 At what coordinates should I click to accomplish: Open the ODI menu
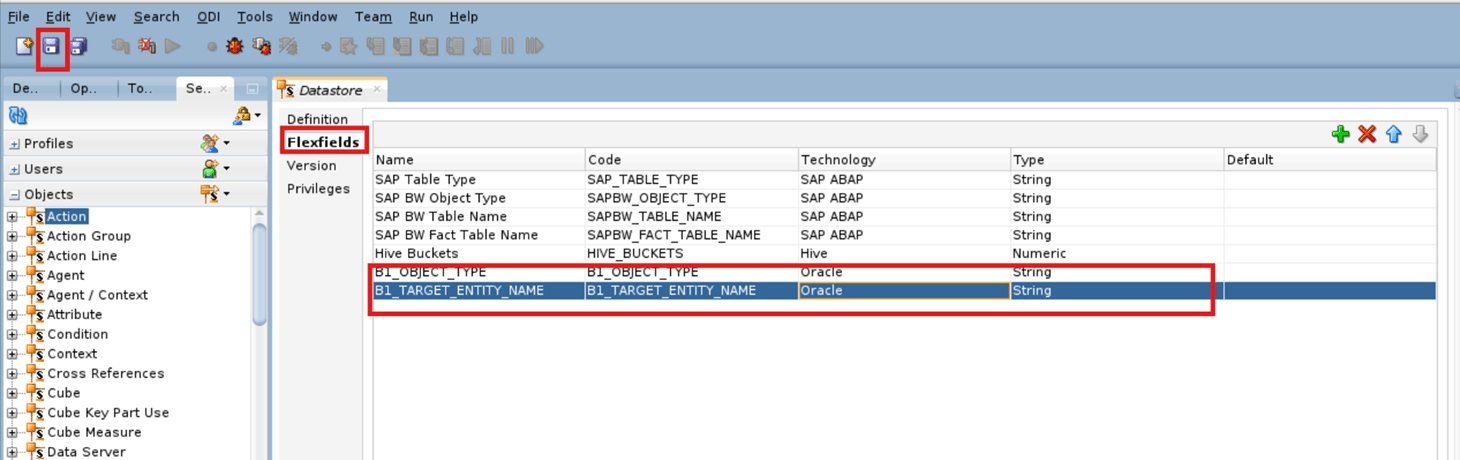pyautogui.click(x=208, y=17)
